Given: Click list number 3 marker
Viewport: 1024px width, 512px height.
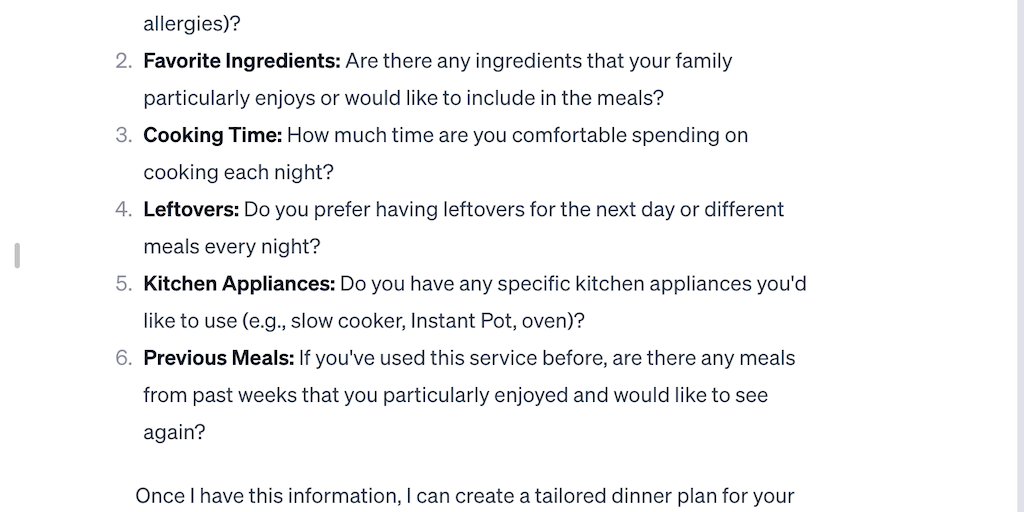Looking at the screenshot, I should tap(123, 135).
